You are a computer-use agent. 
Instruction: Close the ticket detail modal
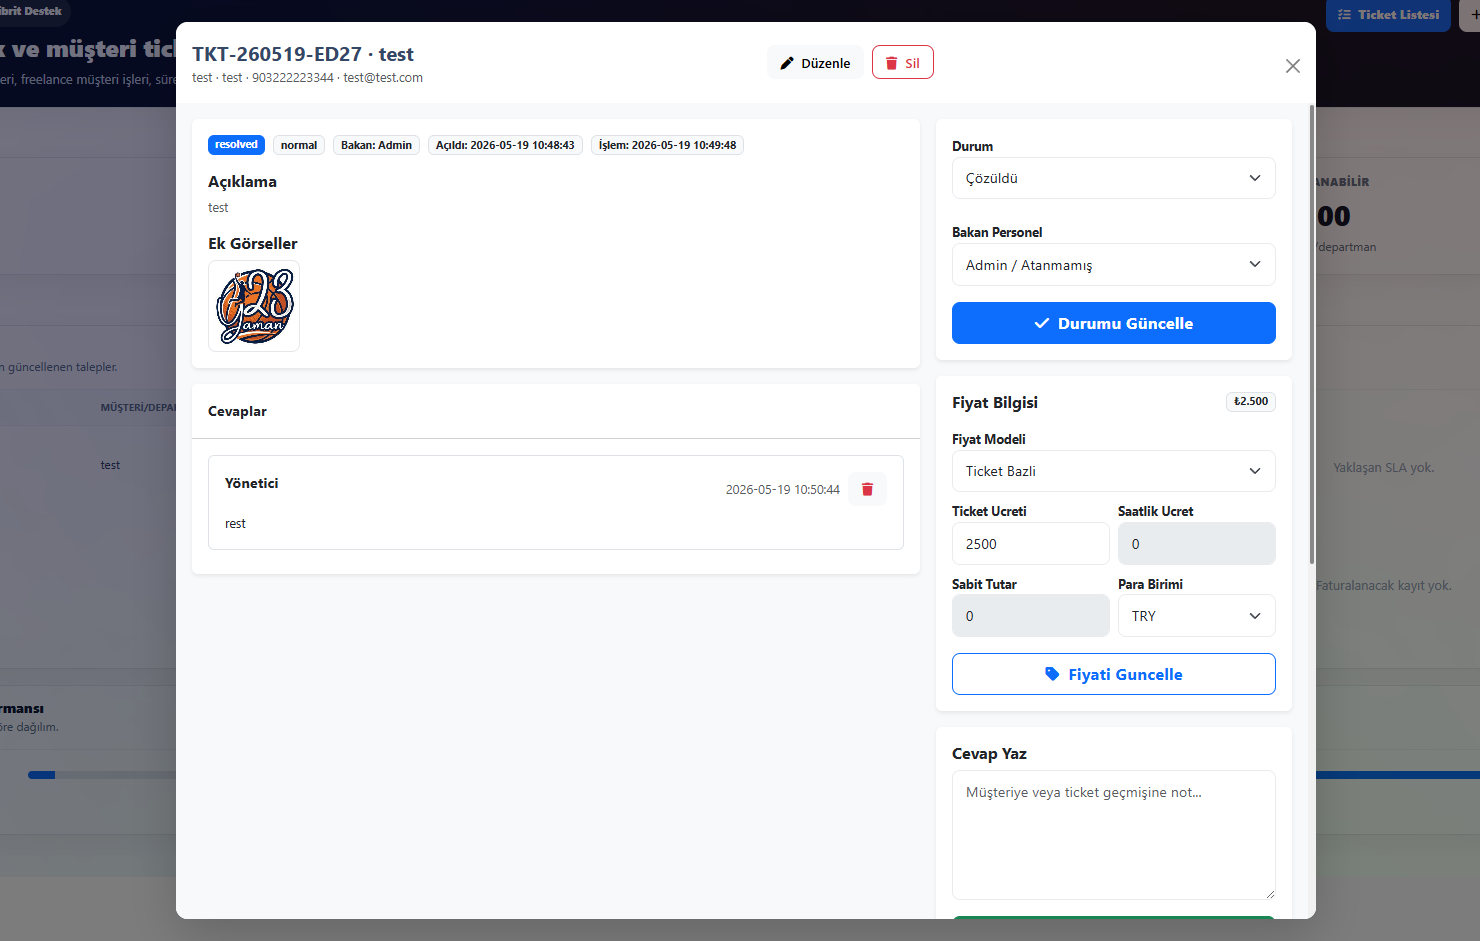(1292, 66)
